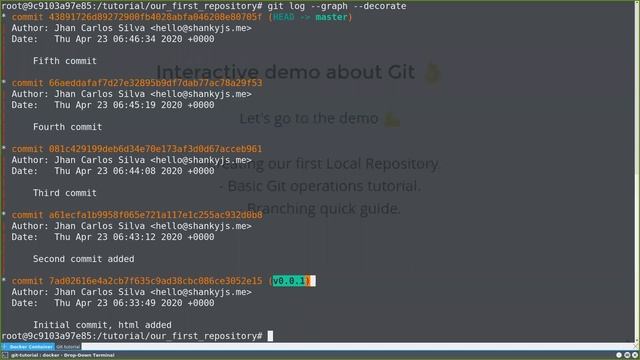Click commit hash starting with 081c4291
This screenshot has width=640, height=360.
(155, 149)
